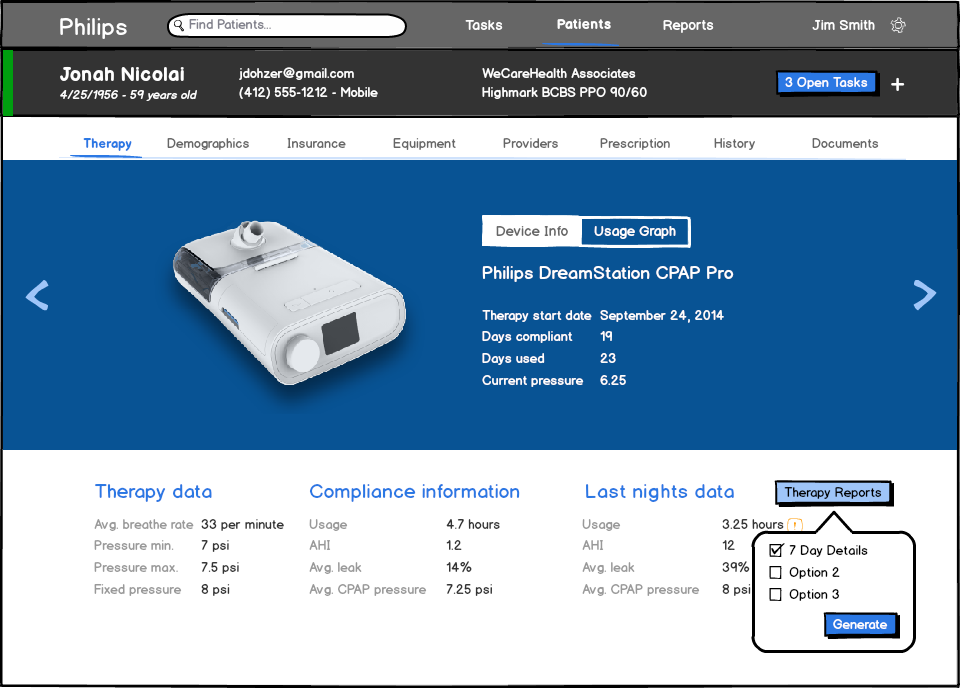Navigate left using the carousel arrow
Viewport: 960px width, 688px height.
[x=36, y=295]
